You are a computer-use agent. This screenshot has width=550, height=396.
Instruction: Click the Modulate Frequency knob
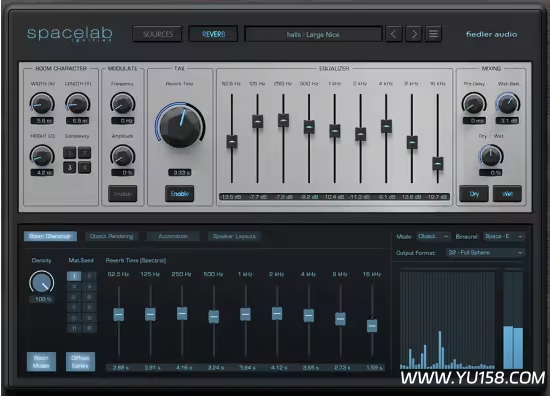(122, 103)
